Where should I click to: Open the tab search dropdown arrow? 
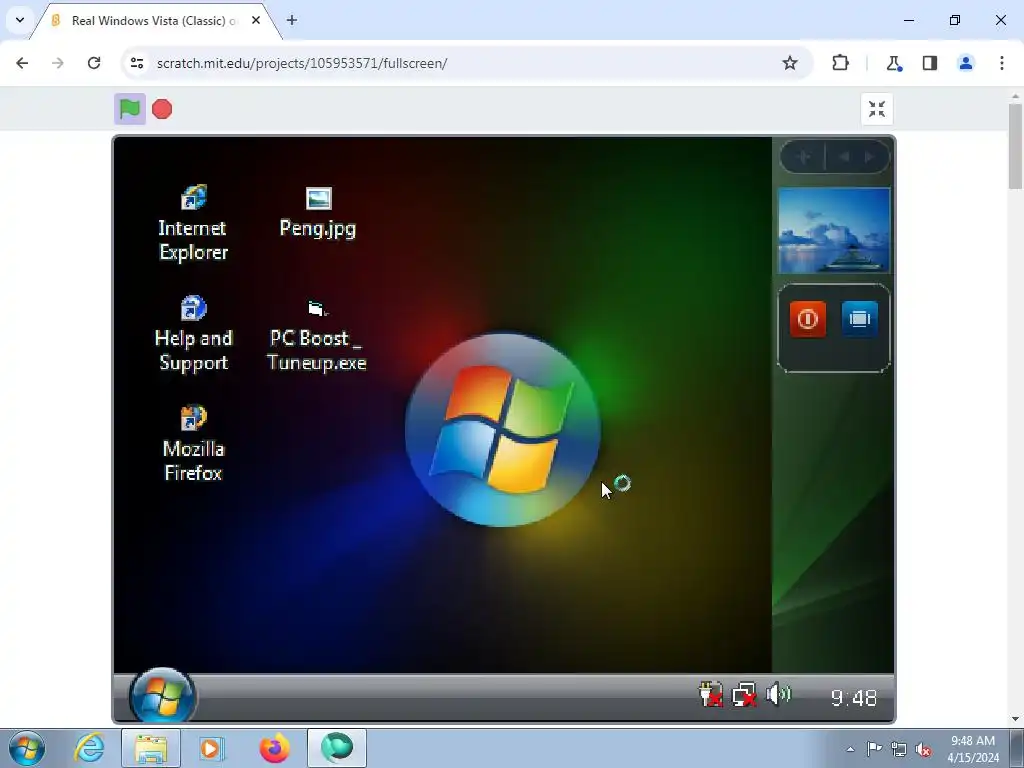click(x=20, y=20)
